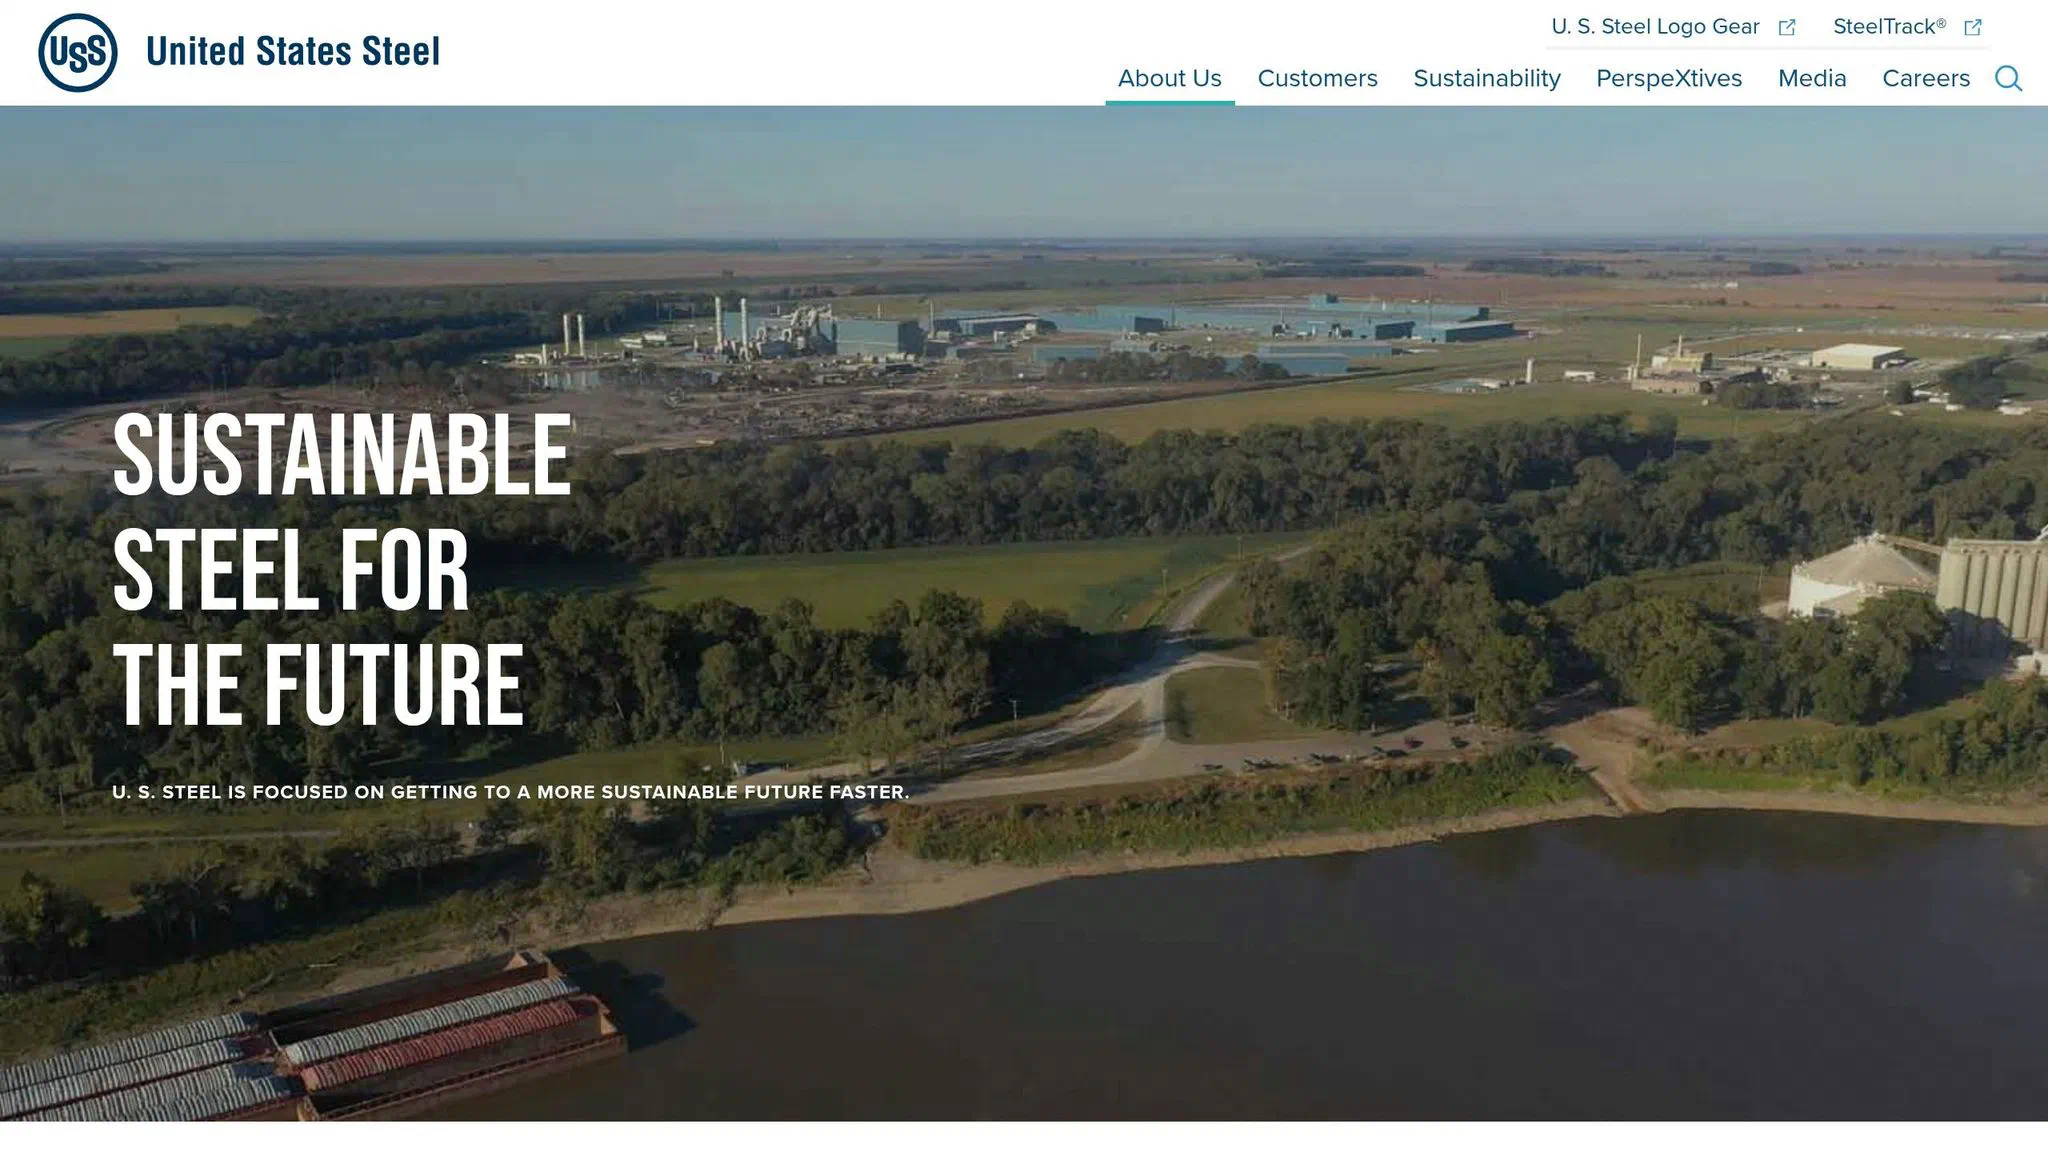
Task: Open the U. S. Steel Logo Gear store link
Action: point(1655,27)
